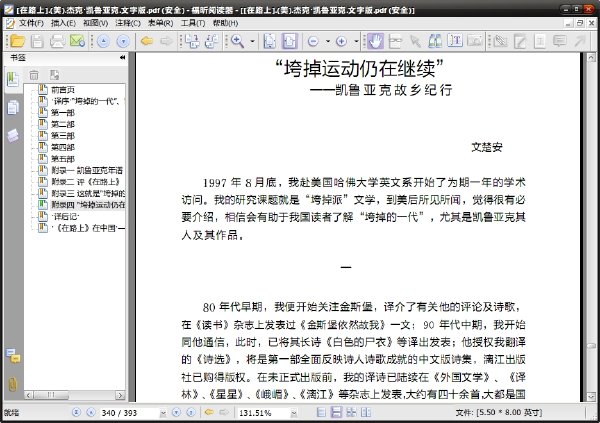The image size is (600, 423).
Task: Click the rotate-pages toolbar icon
Action: click(192, 41)
